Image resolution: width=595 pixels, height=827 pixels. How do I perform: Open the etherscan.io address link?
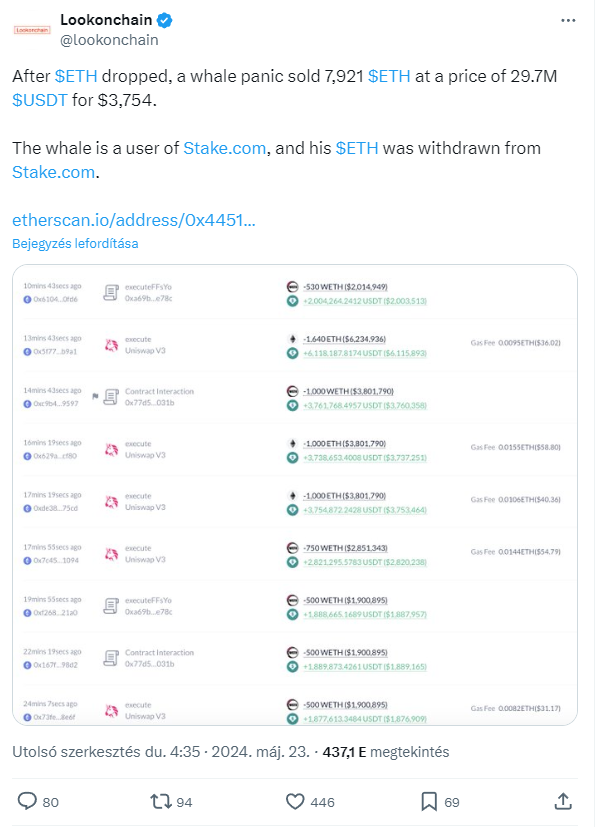134,220
